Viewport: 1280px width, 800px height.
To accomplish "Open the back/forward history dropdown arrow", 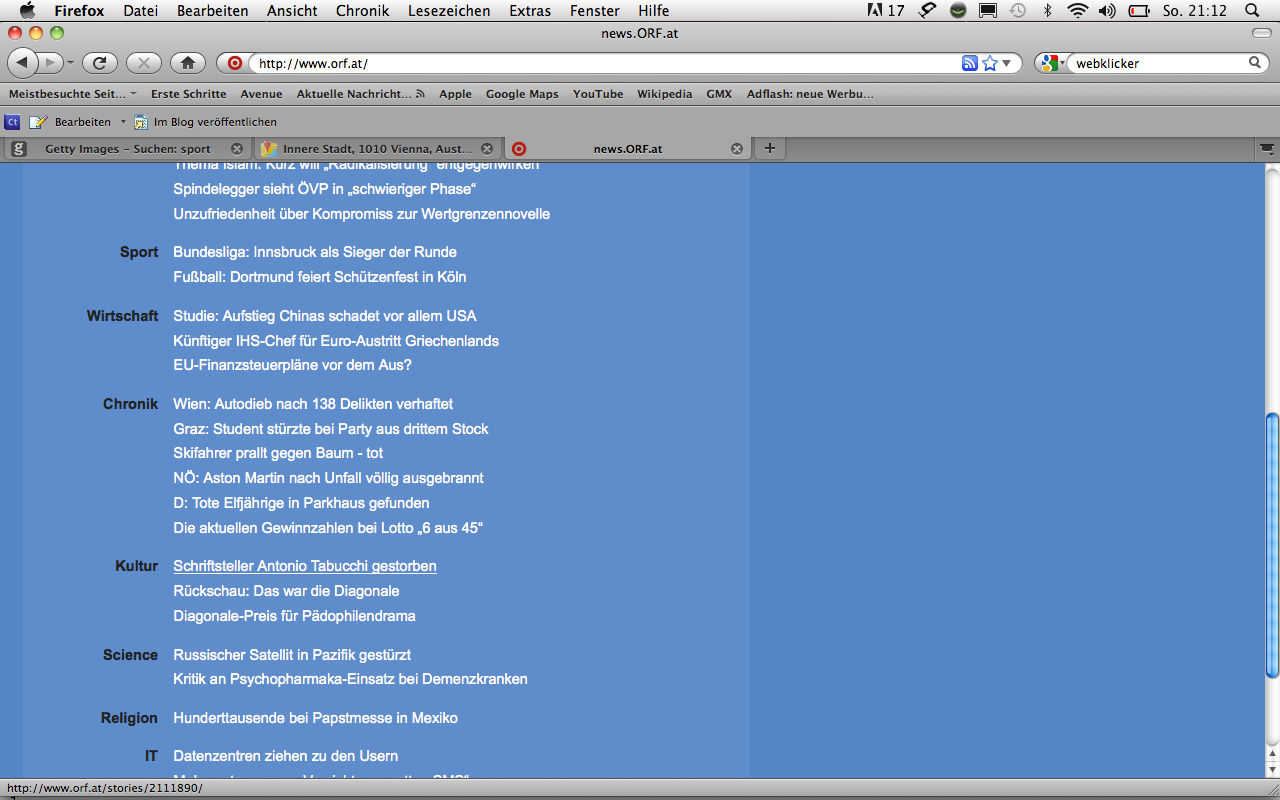I will [x=70, y=63].
